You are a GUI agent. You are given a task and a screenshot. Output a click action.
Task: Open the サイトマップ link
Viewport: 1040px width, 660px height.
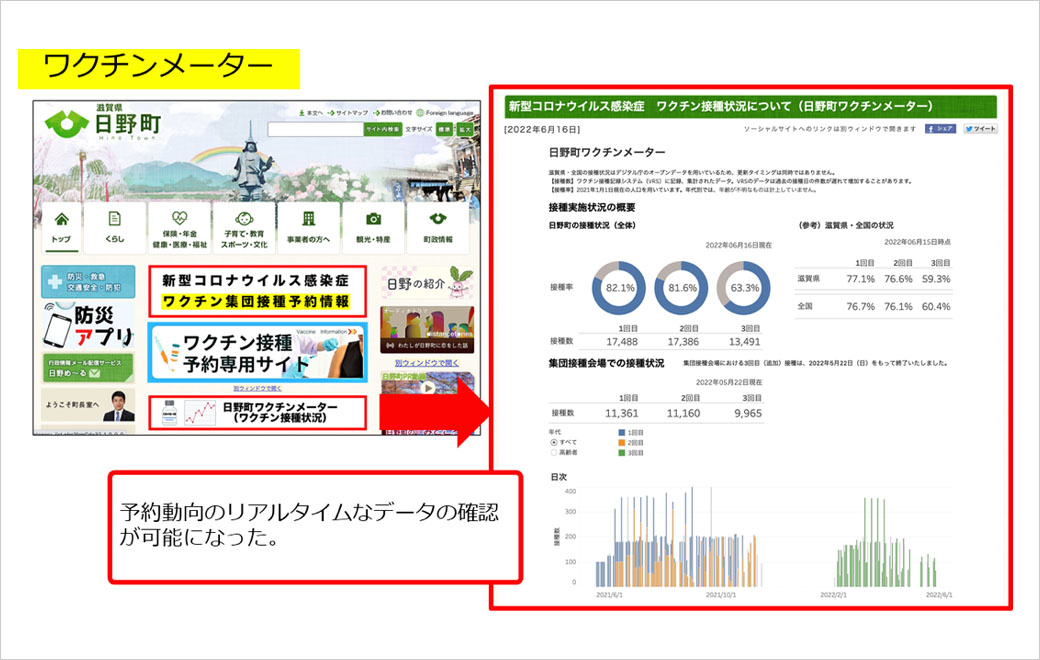pyautogui.click(x=348, y=113)
